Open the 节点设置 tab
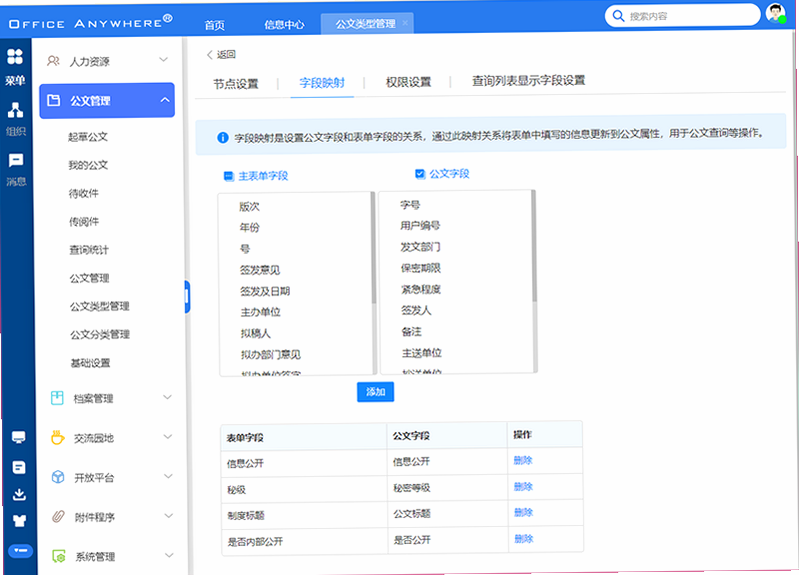Image resolution: width=799 pixels, height=575 pixels. tap(236, 84)
